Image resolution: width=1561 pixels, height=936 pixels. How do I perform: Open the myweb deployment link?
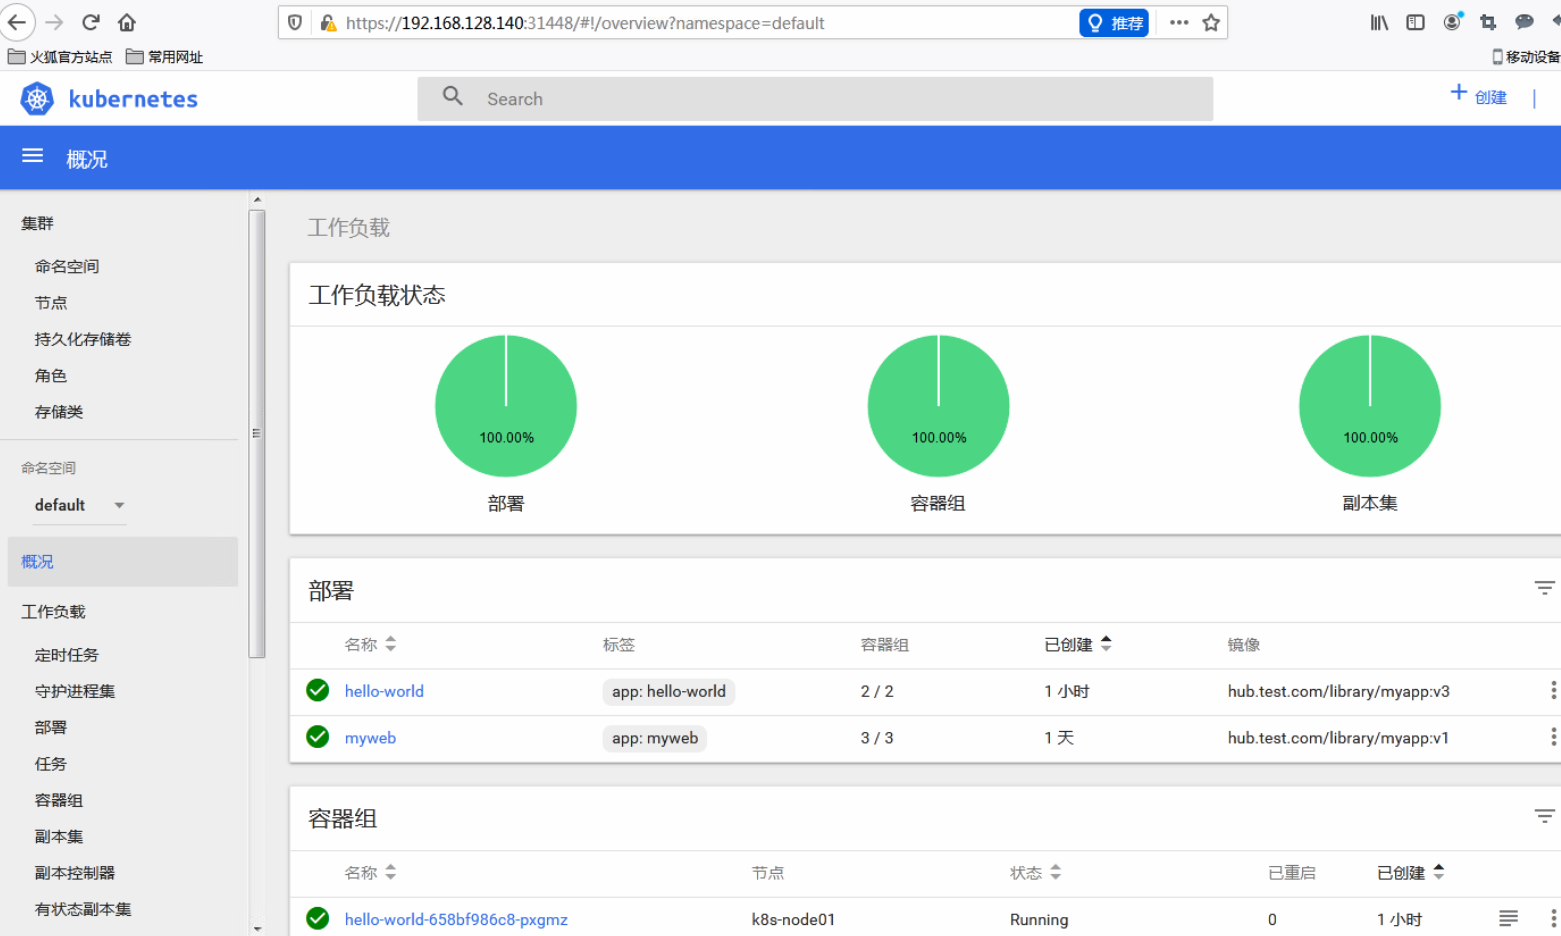370,738
